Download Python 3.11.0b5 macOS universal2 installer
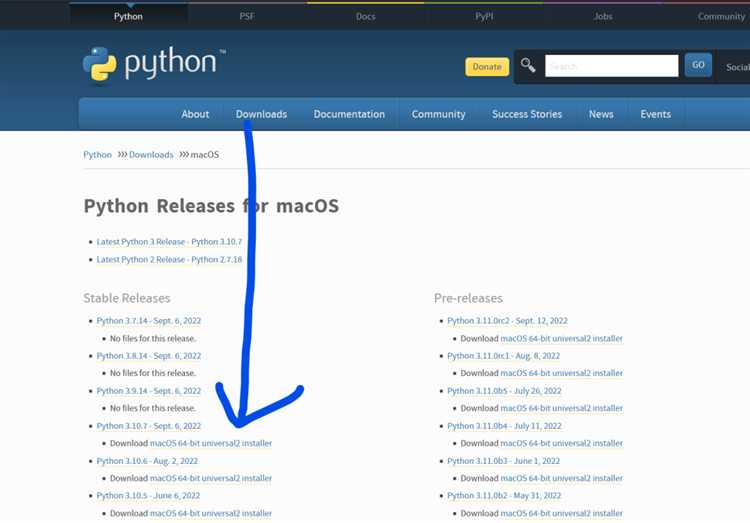Viewport: 750px width, 523px height. point(562,408)
